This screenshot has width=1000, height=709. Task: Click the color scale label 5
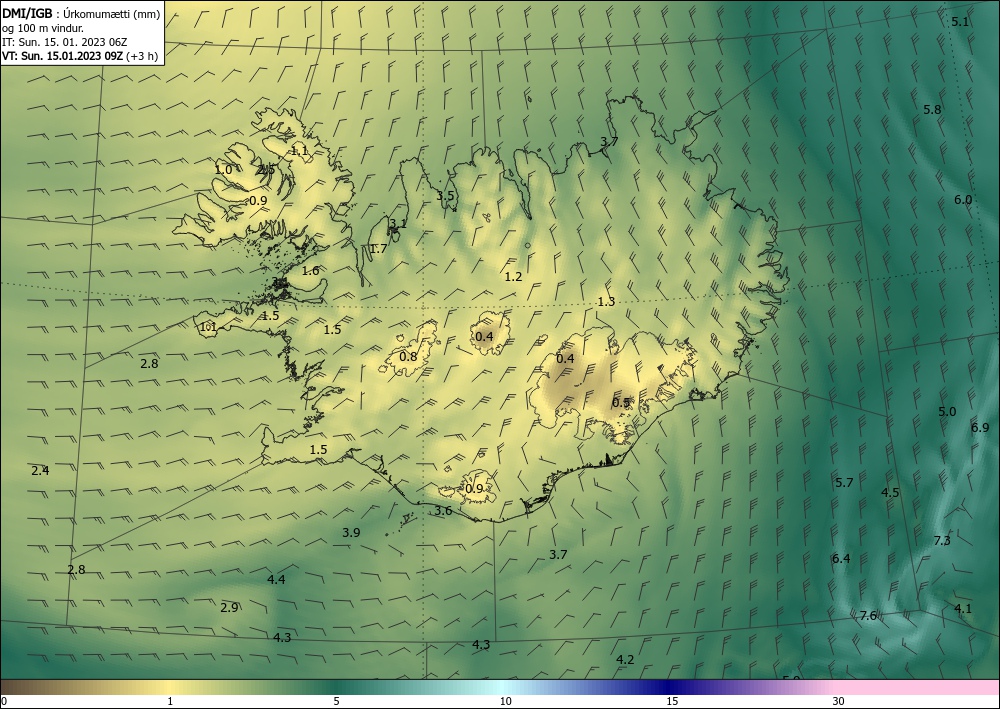click(x=336, y=701)
